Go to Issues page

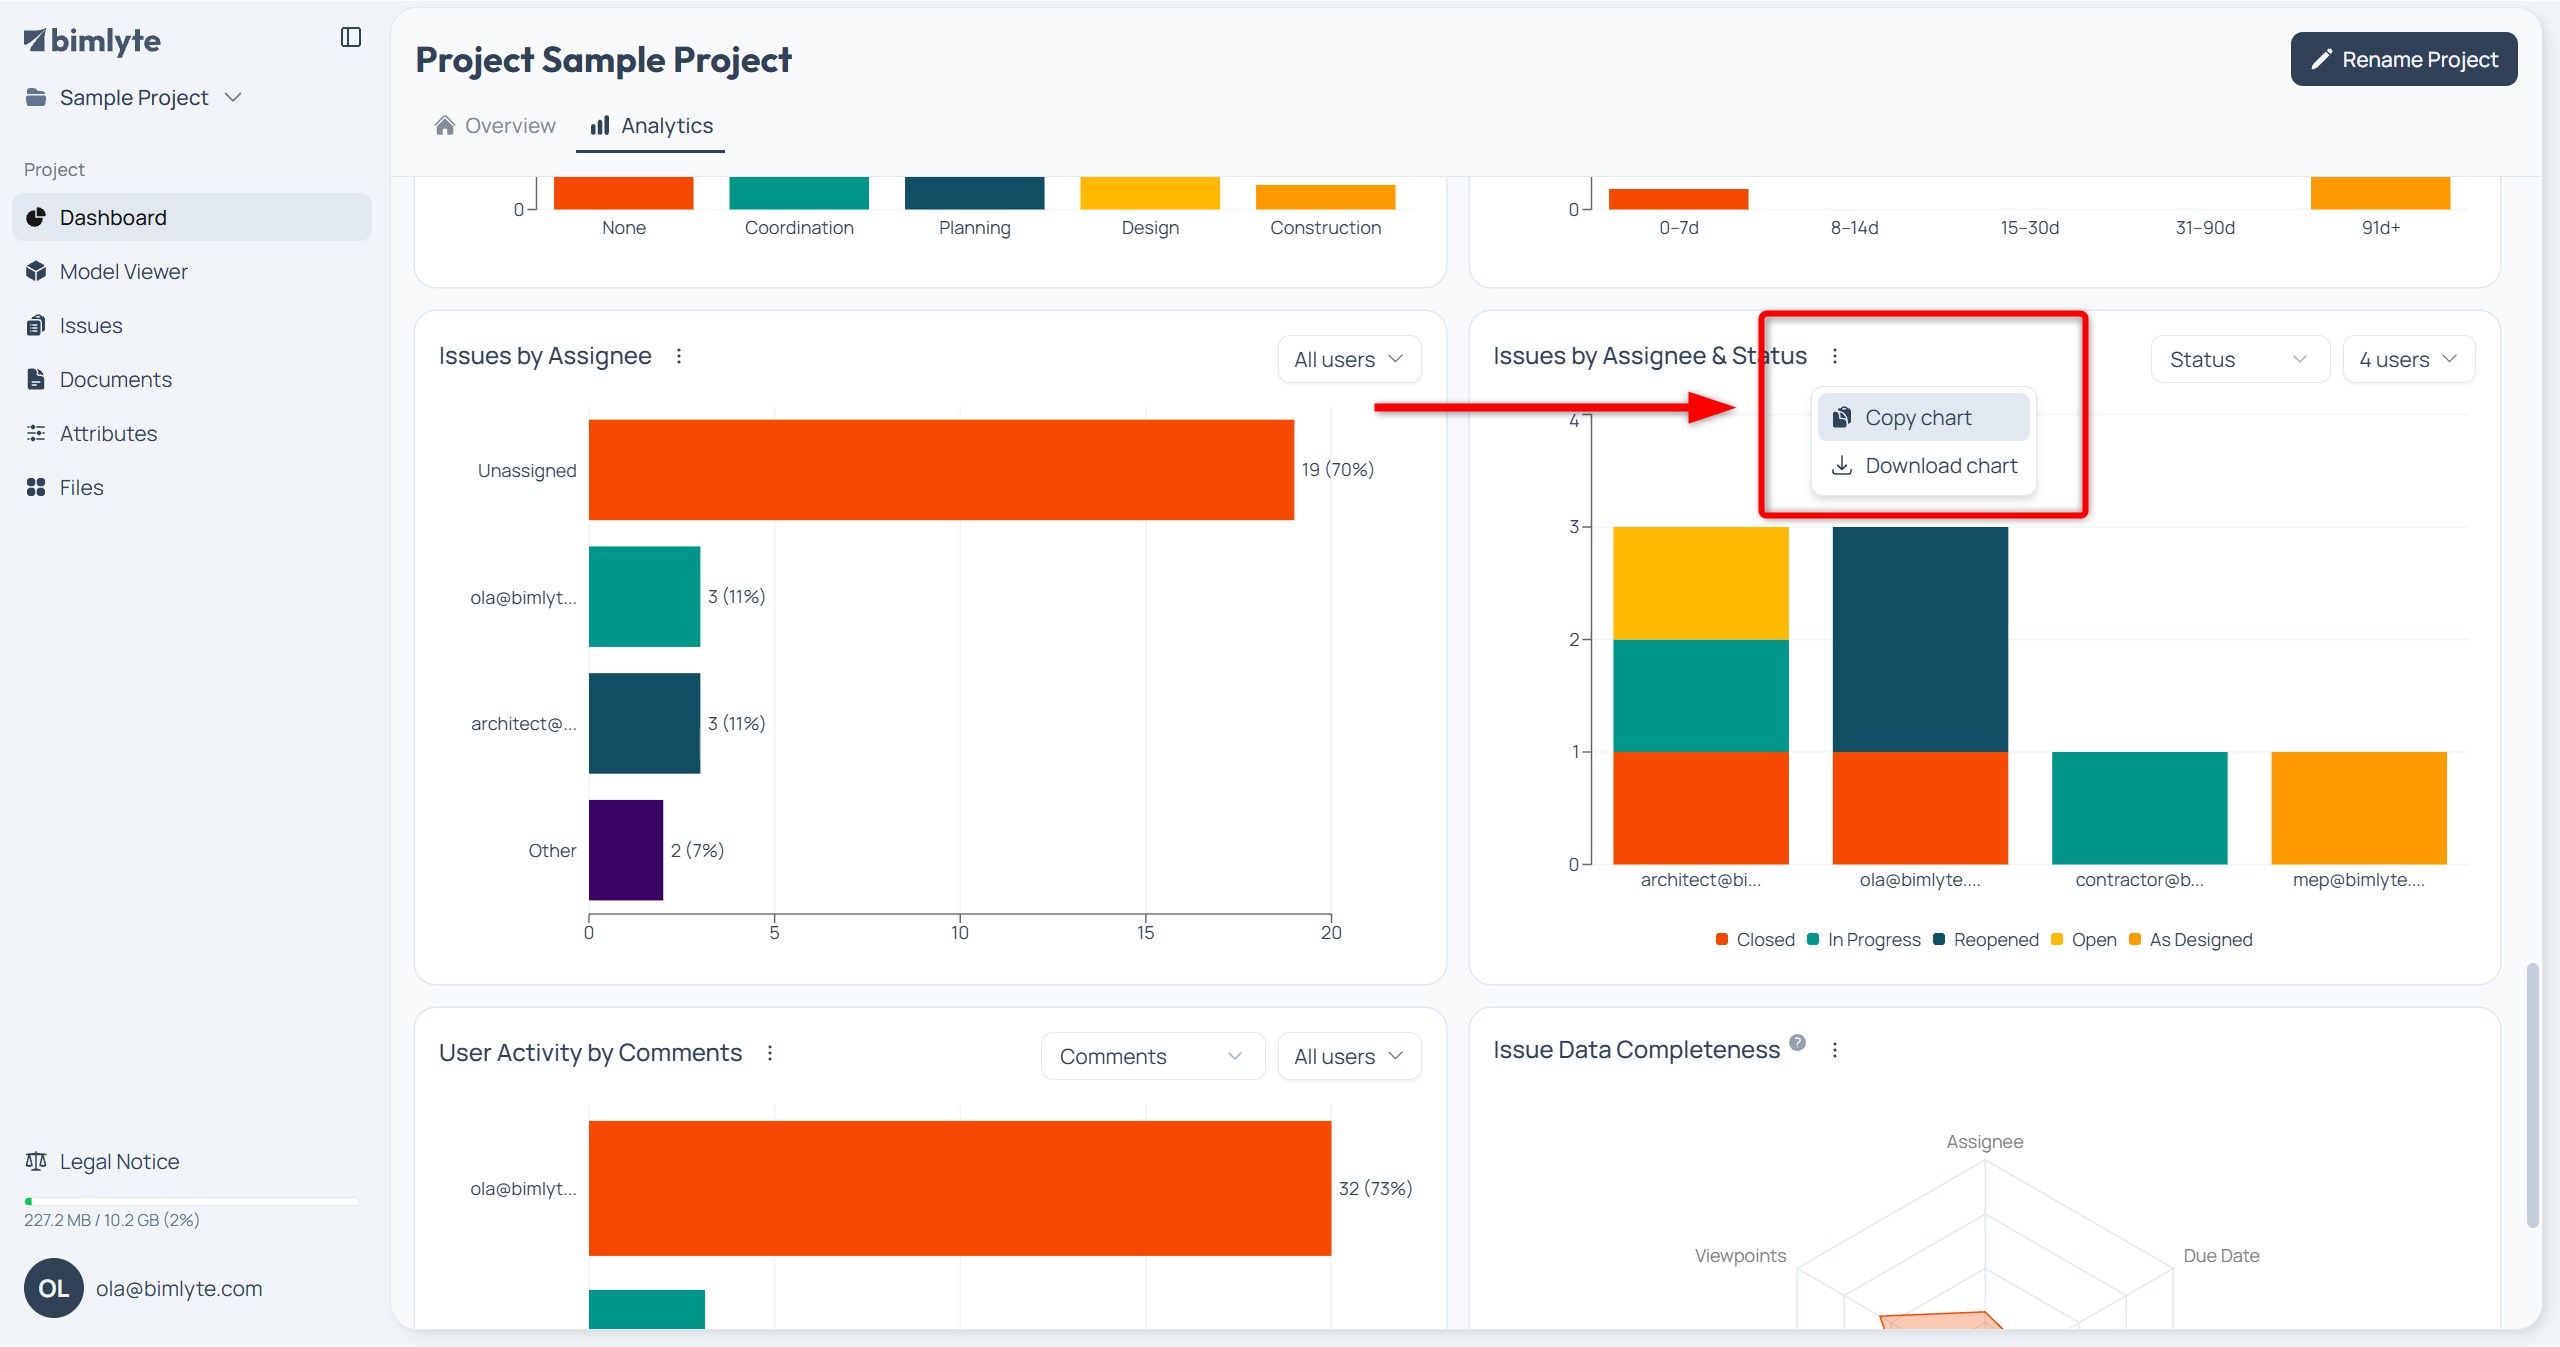pos(192,325)
